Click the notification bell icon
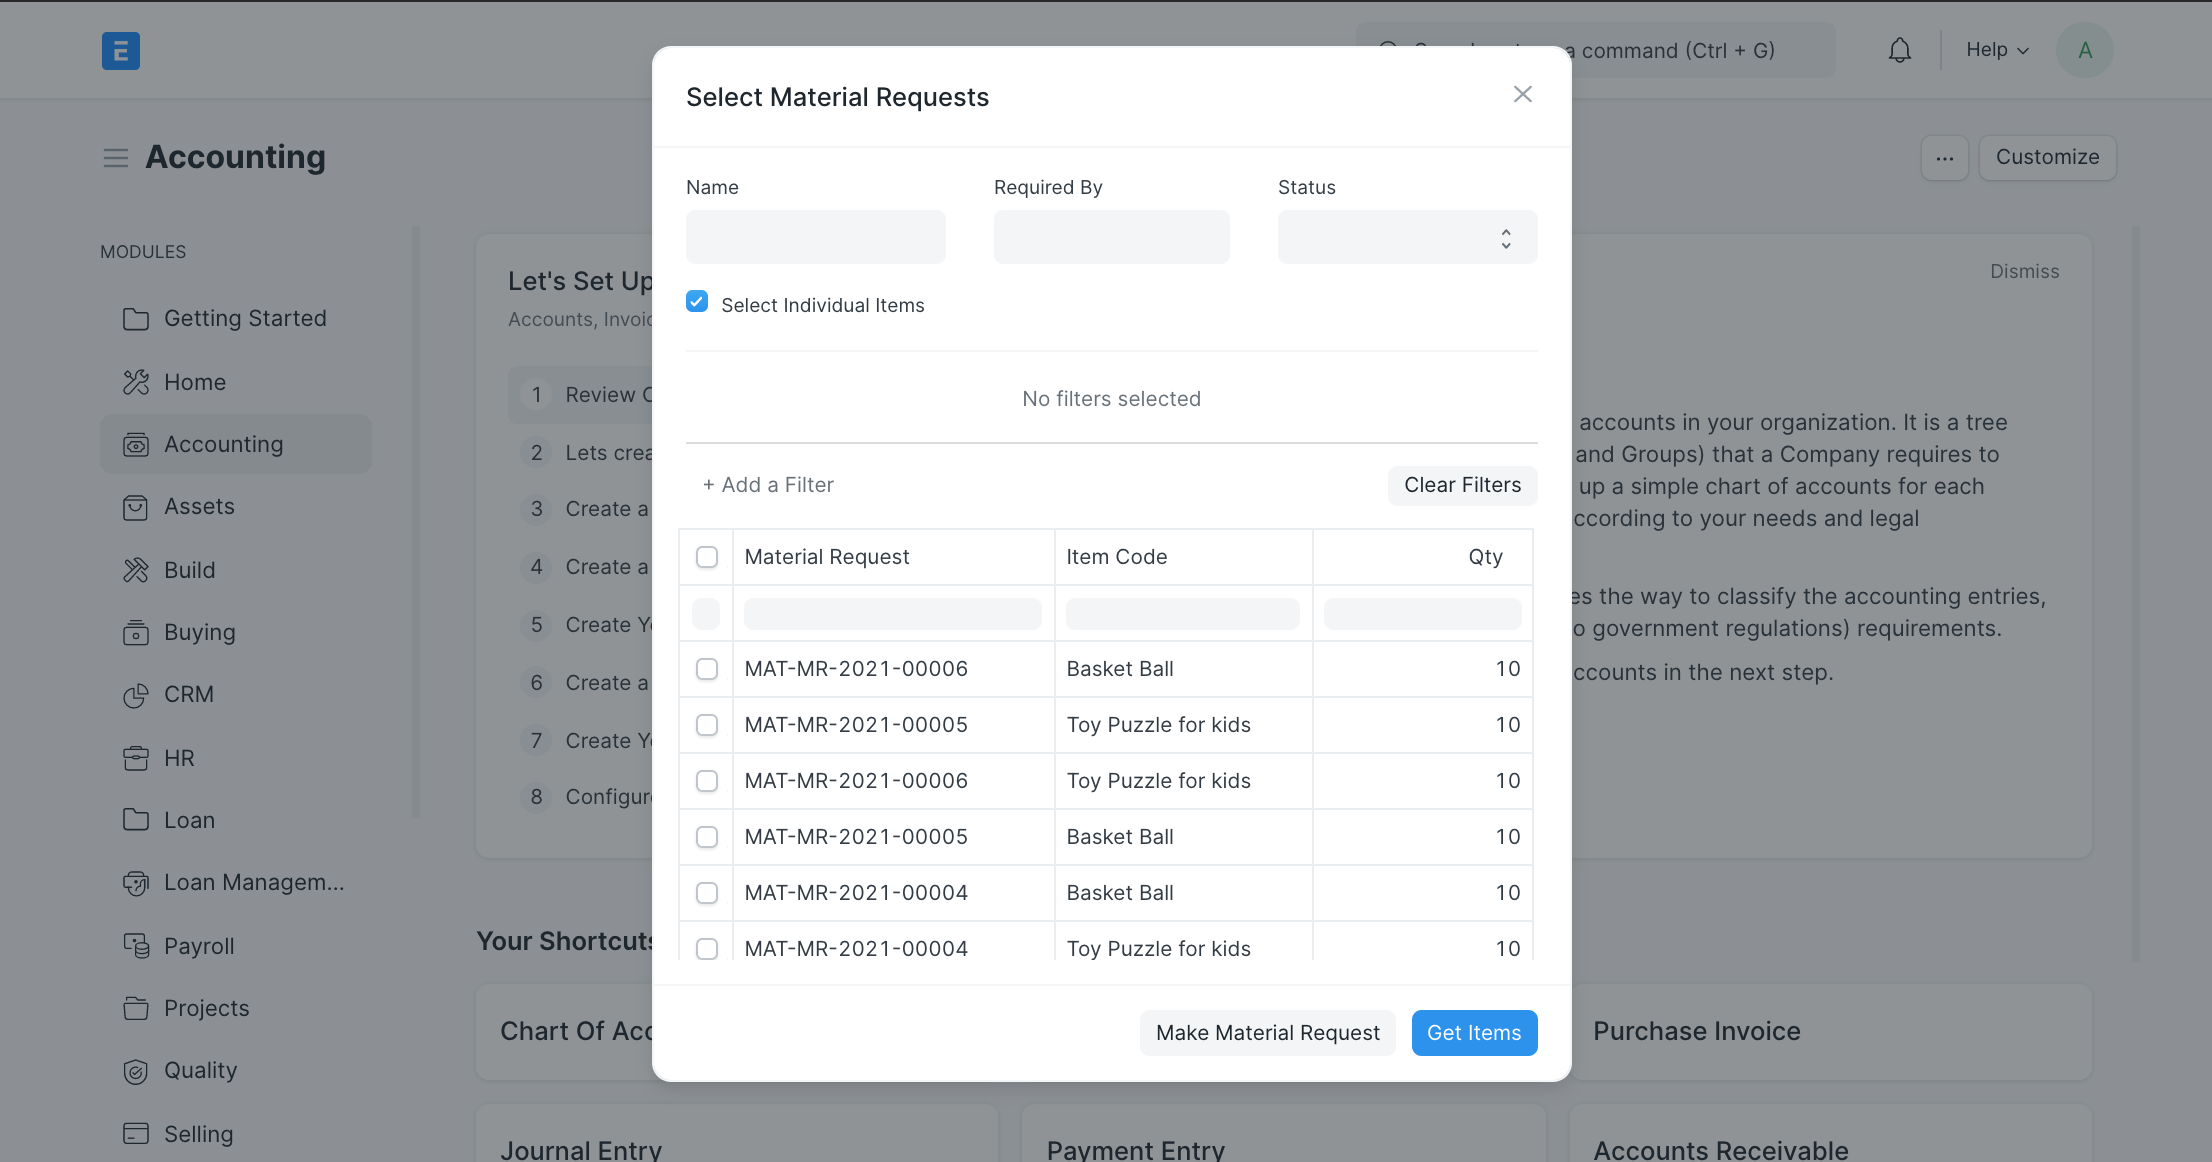Viewport: 2212px width, 1162px height. (x=1899, y=50)
